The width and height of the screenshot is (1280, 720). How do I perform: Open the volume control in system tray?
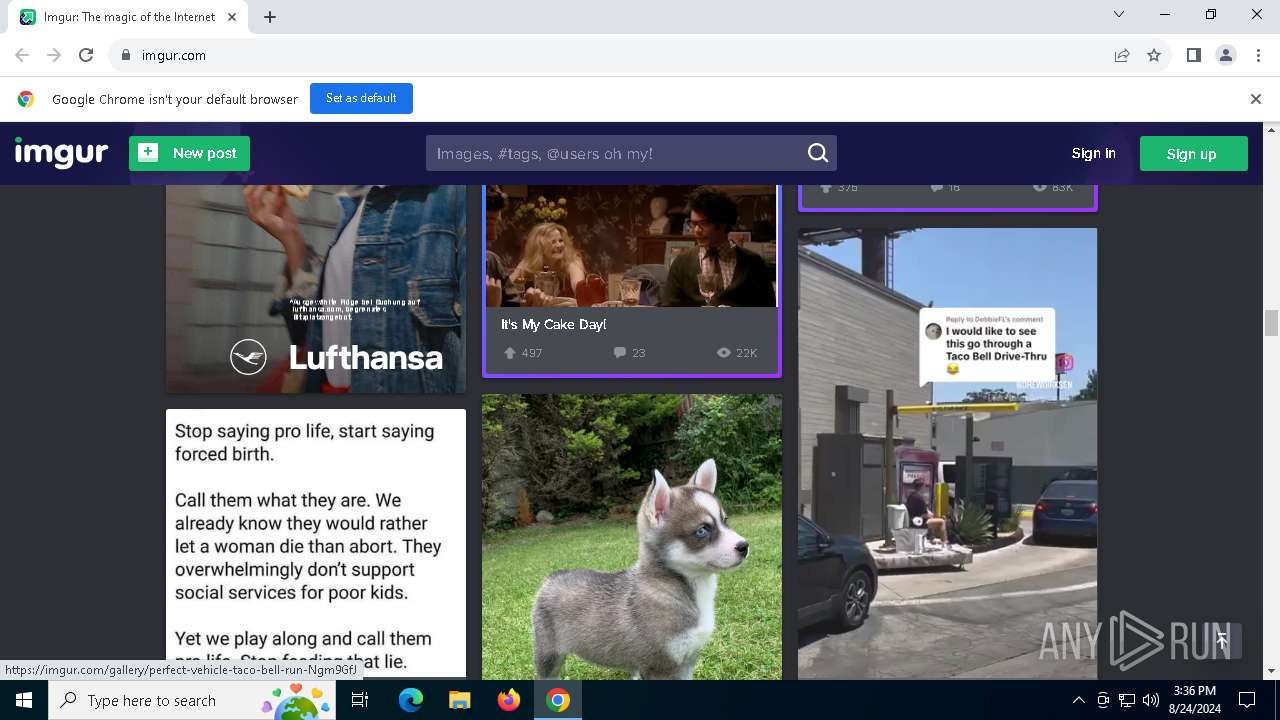click(x=1150, y=700)
